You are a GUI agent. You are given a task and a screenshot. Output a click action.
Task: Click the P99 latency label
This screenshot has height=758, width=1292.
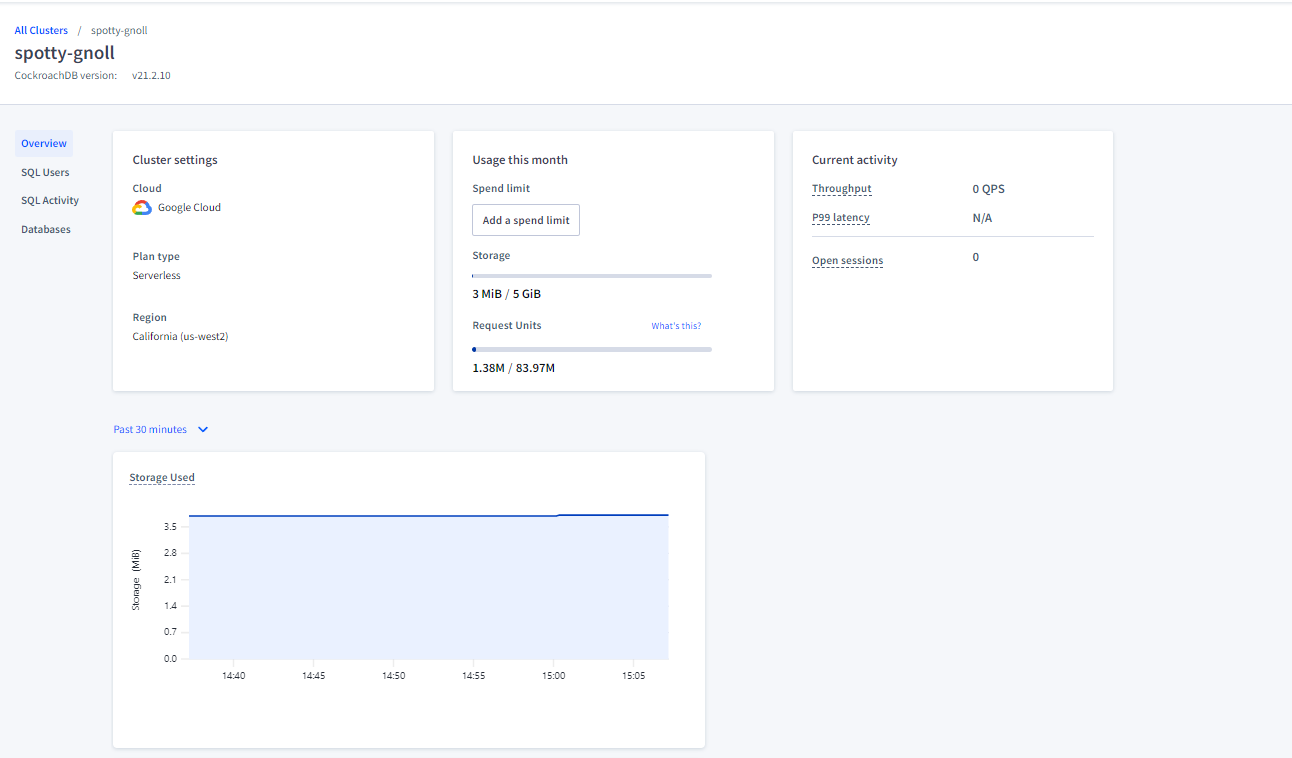click(841, 218)
